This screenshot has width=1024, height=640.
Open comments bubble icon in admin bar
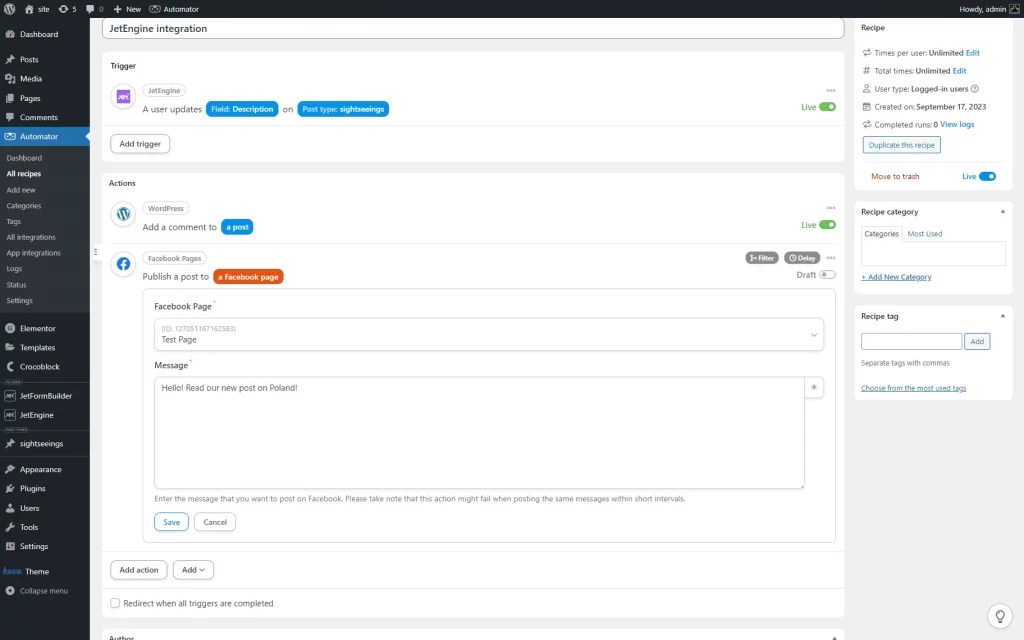pos(90,8)
